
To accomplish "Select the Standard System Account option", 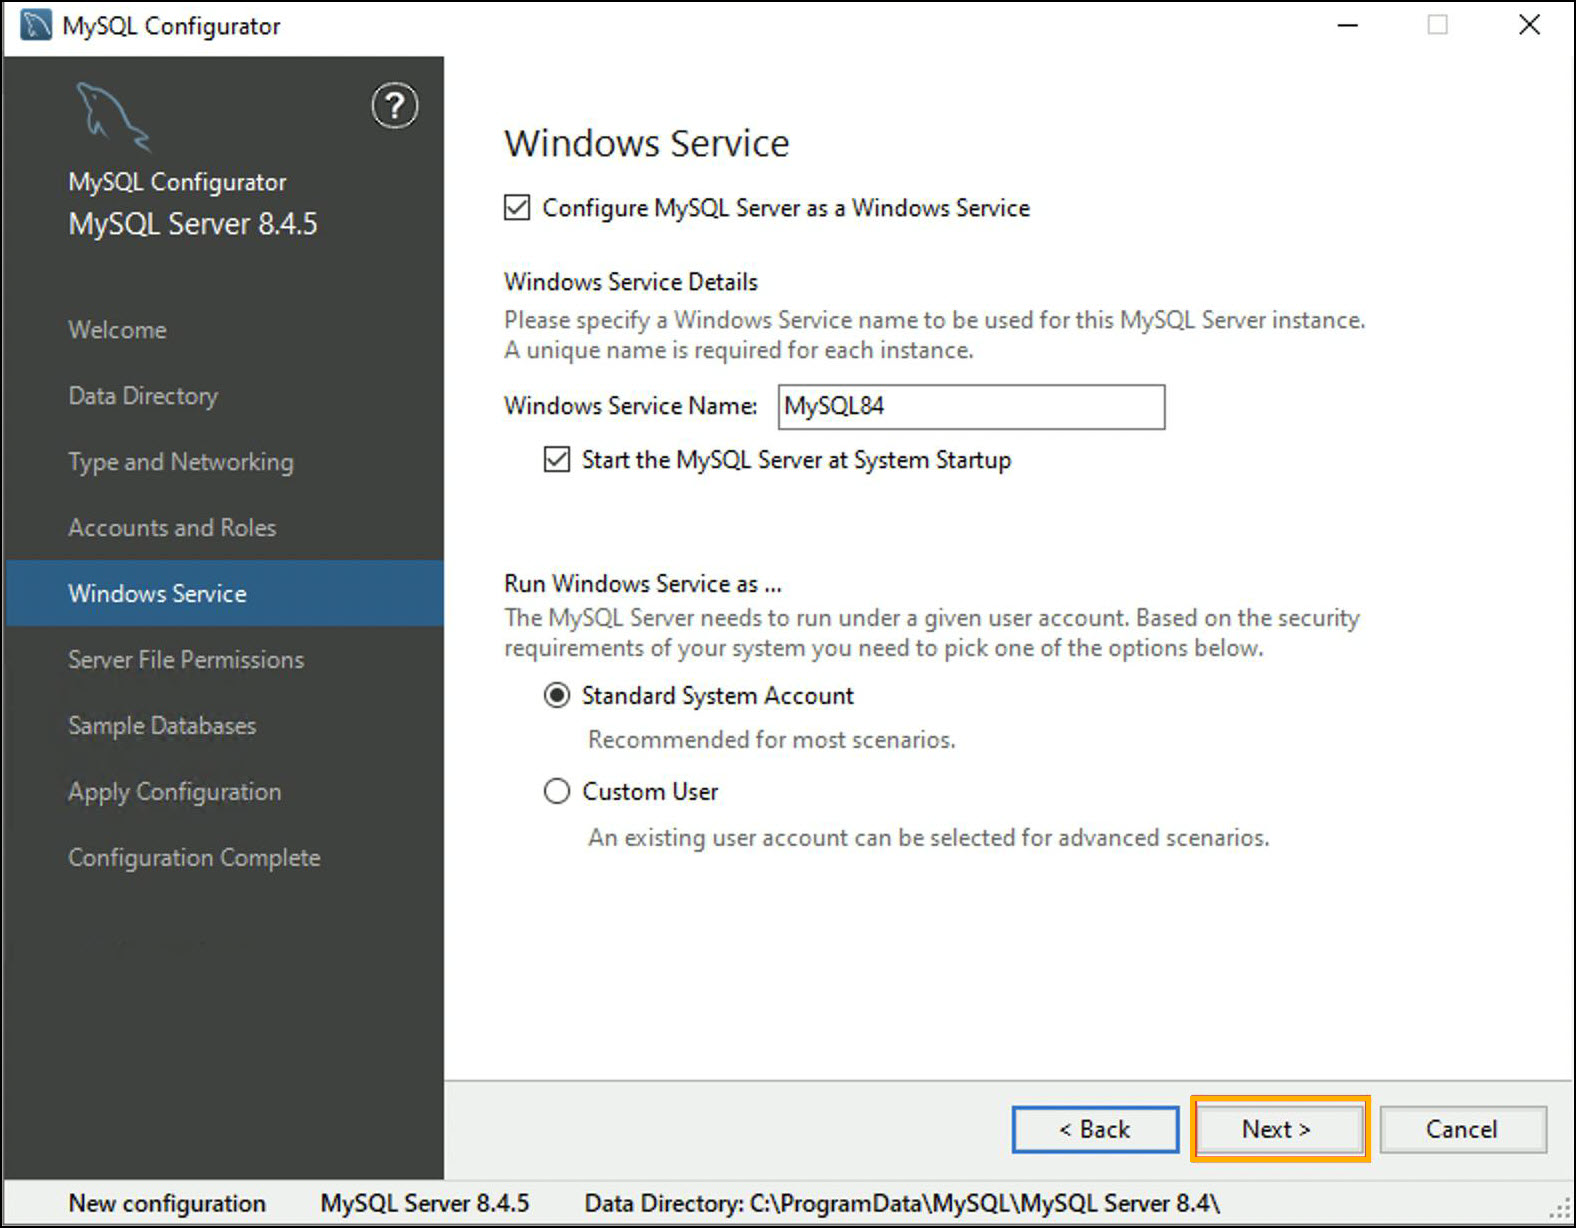I will click(x=557, y=696).
